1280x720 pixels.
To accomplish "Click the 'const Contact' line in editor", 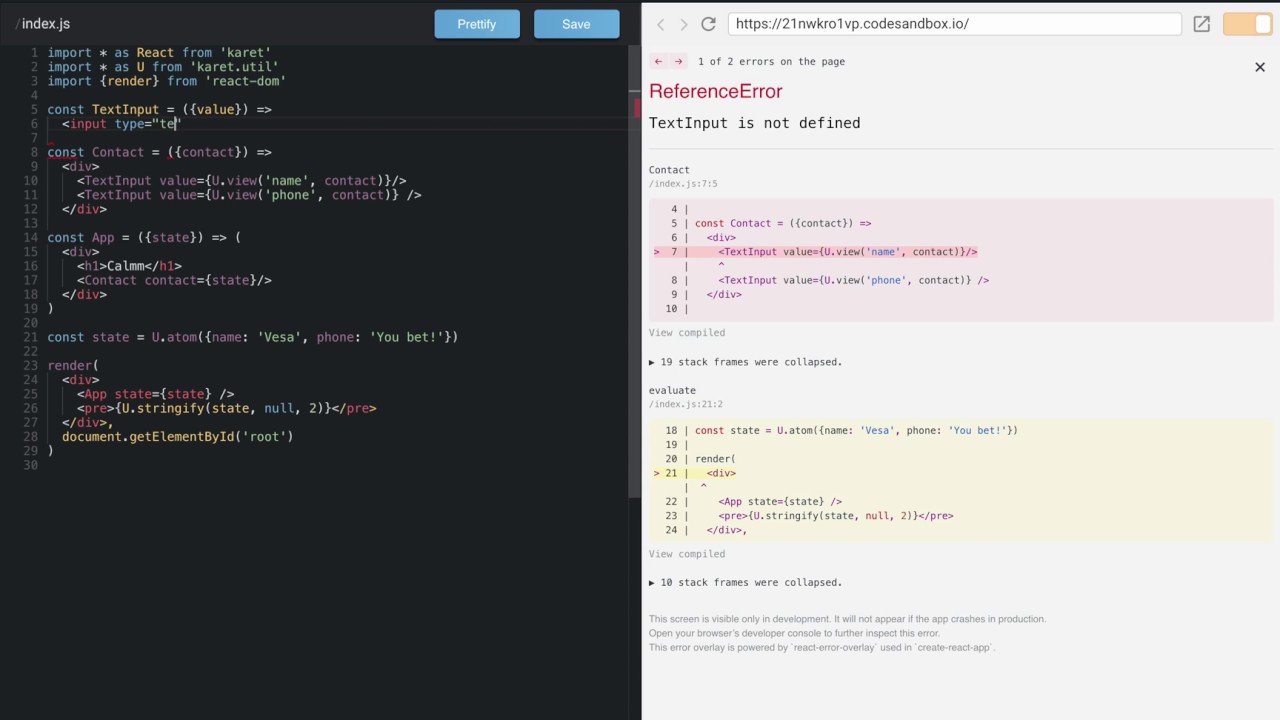I will coord(160,152).
